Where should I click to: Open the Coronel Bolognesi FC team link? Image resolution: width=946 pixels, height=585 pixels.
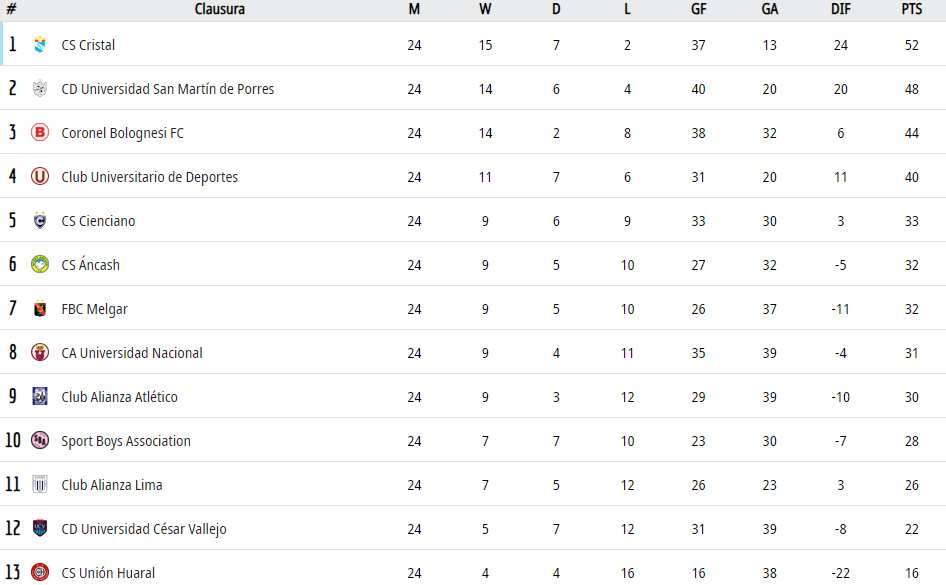(x=122, y=133)
